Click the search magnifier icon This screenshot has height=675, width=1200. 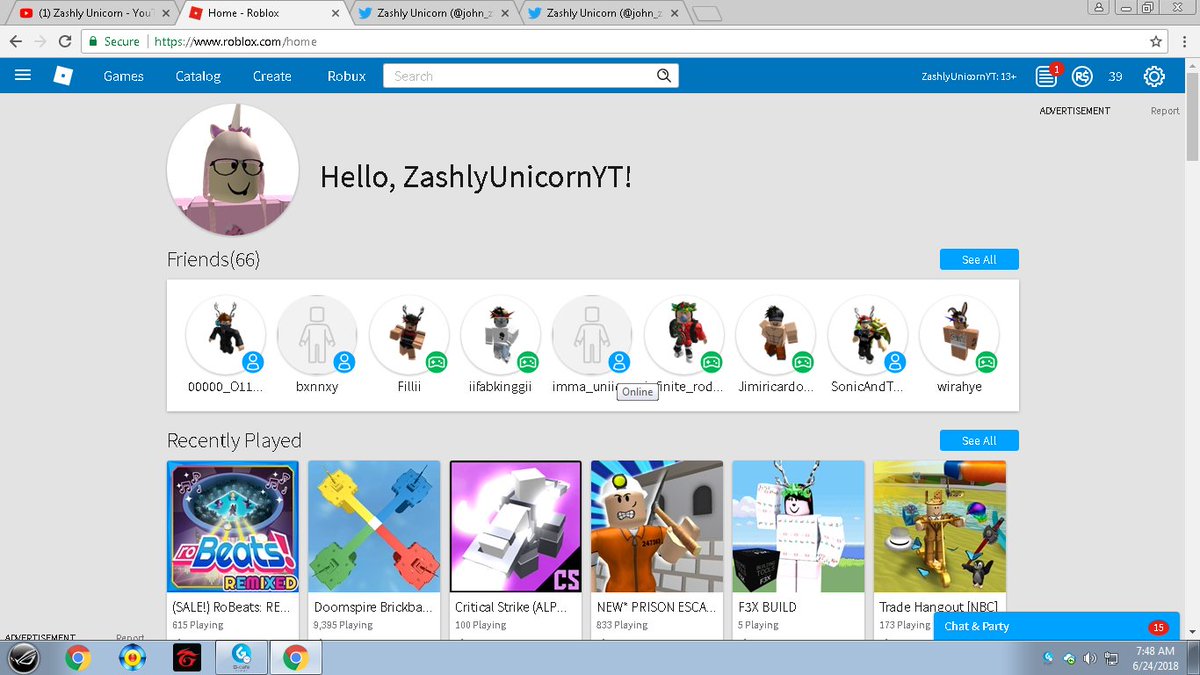pyautogui.click(x=663, y=76)
